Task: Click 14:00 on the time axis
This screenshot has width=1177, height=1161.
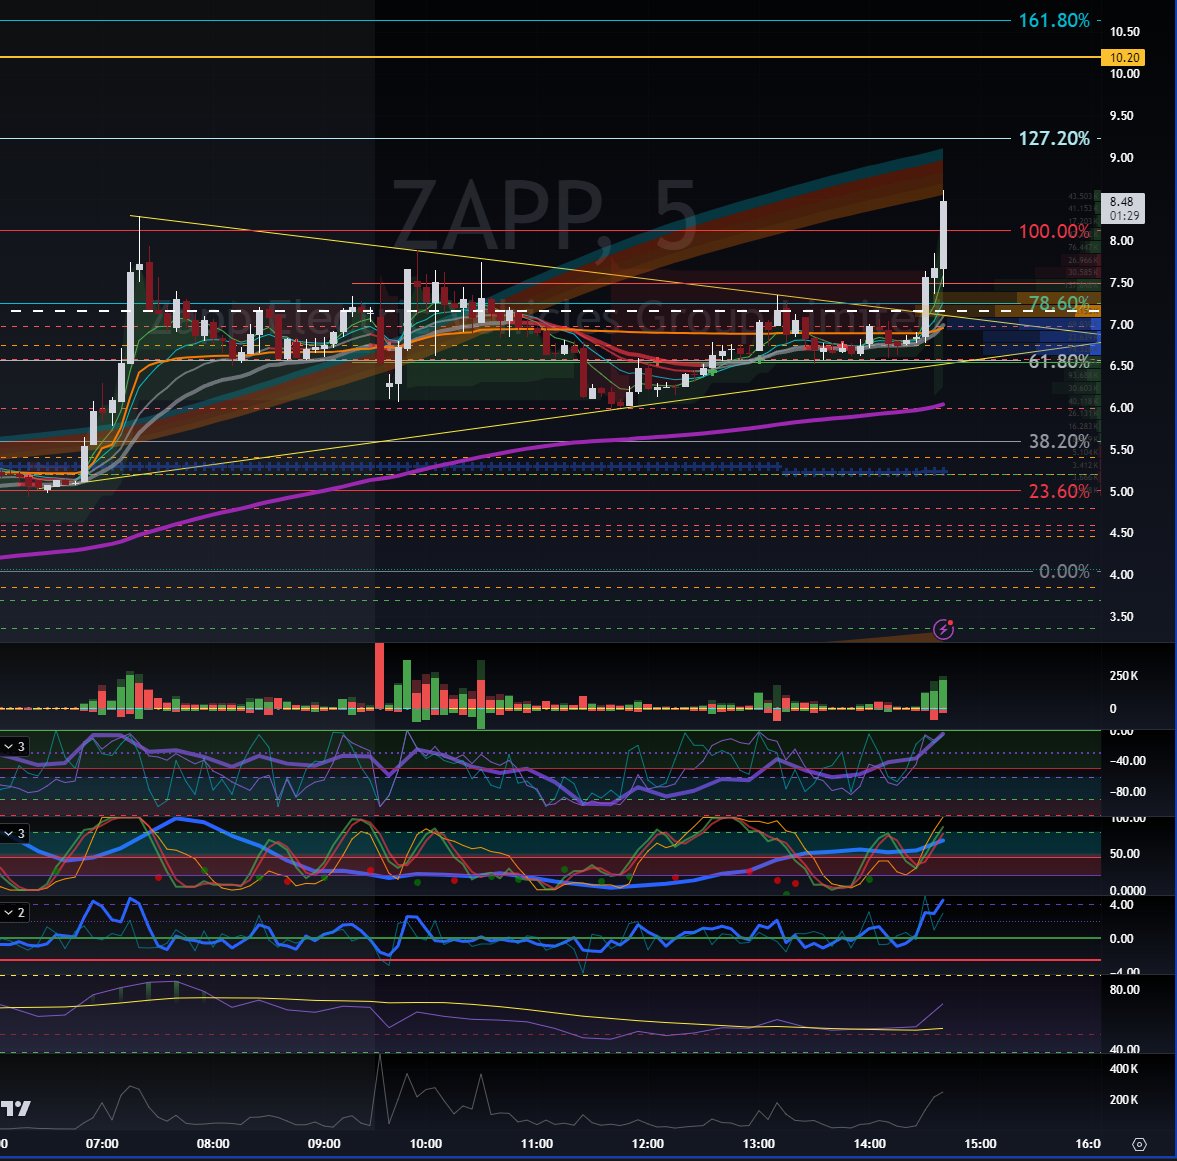Action: [x=870, y=1144]
